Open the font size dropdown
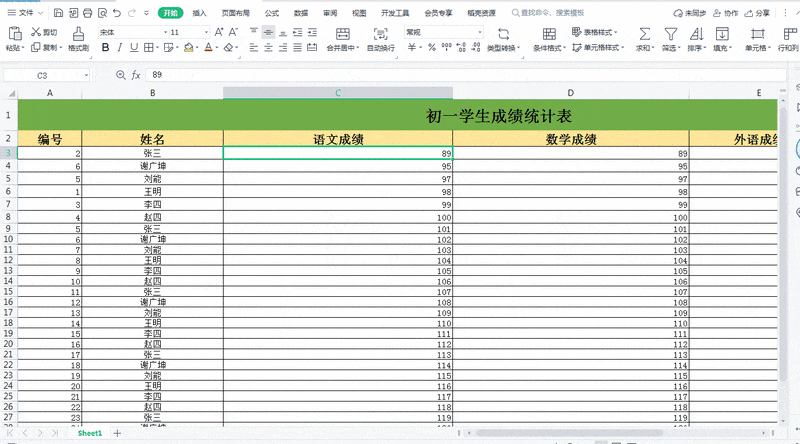800x444 pixels. [x=206, y=33]
